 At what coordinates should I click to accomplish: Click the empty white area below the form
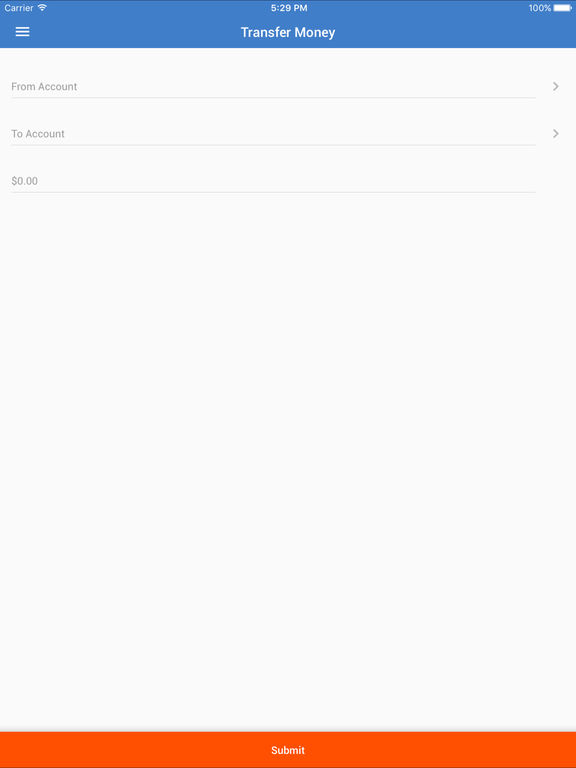pyautogui.click(x=288, y=460)
